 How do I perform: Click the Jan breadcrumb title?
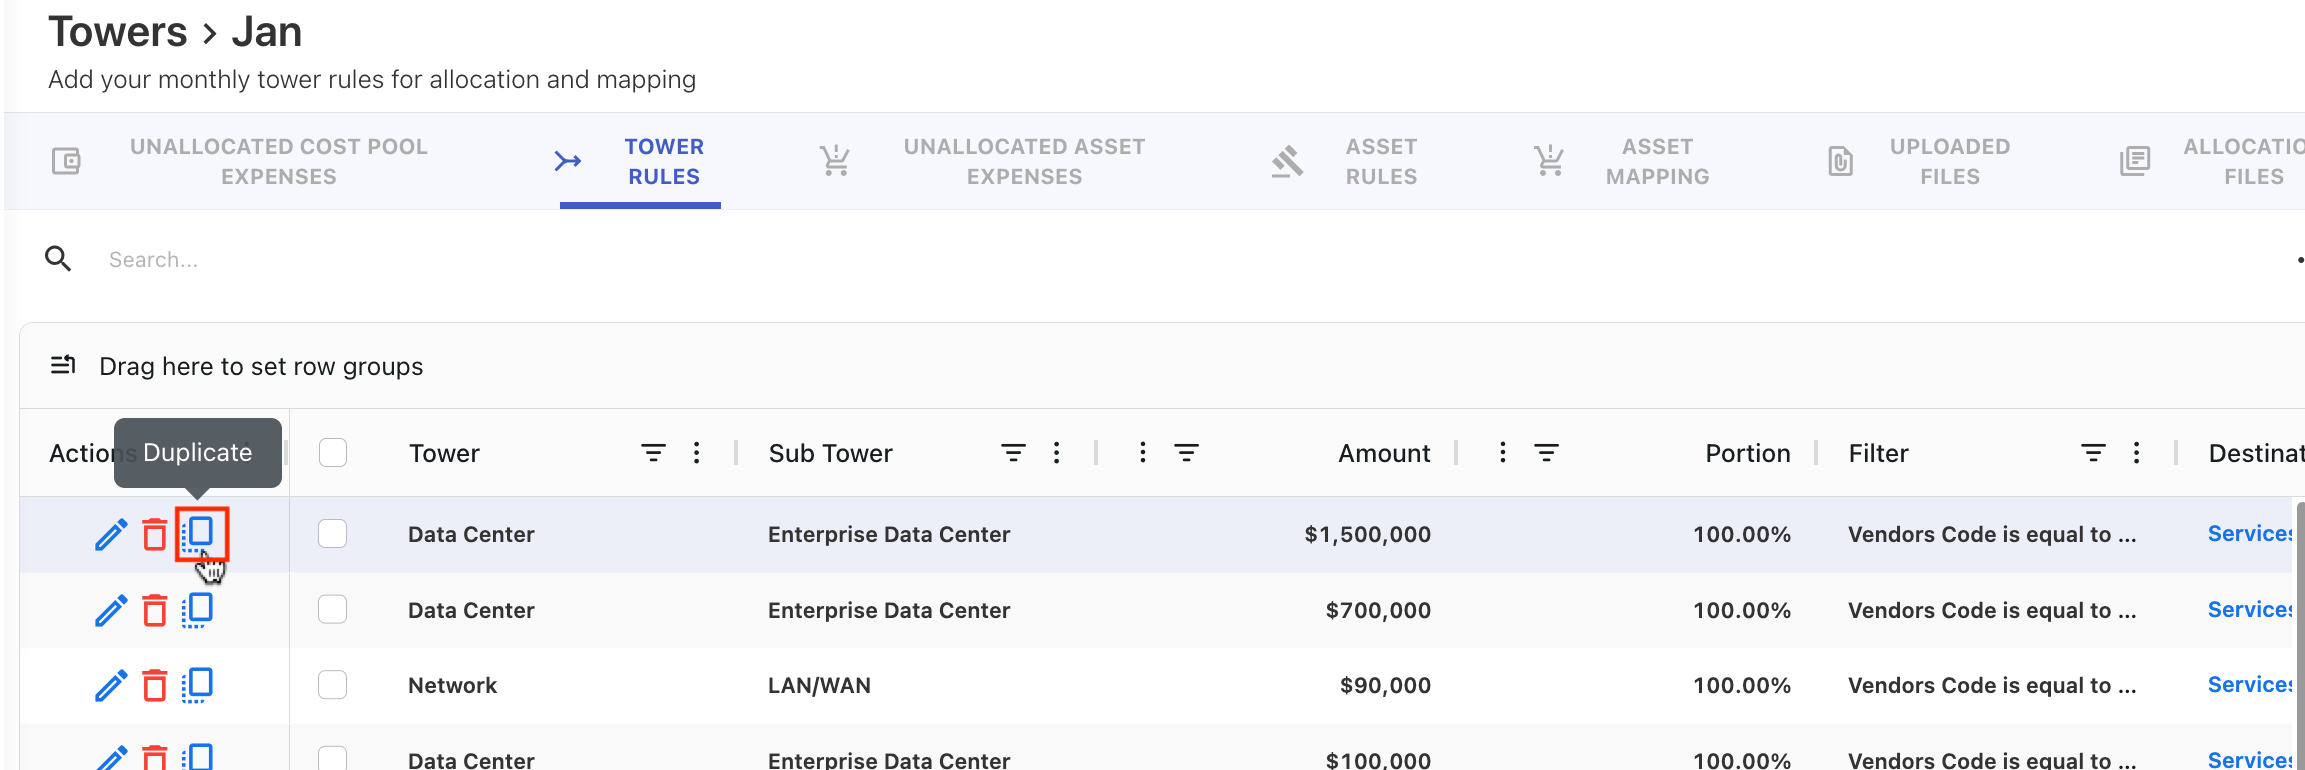(x=267, y=32)
